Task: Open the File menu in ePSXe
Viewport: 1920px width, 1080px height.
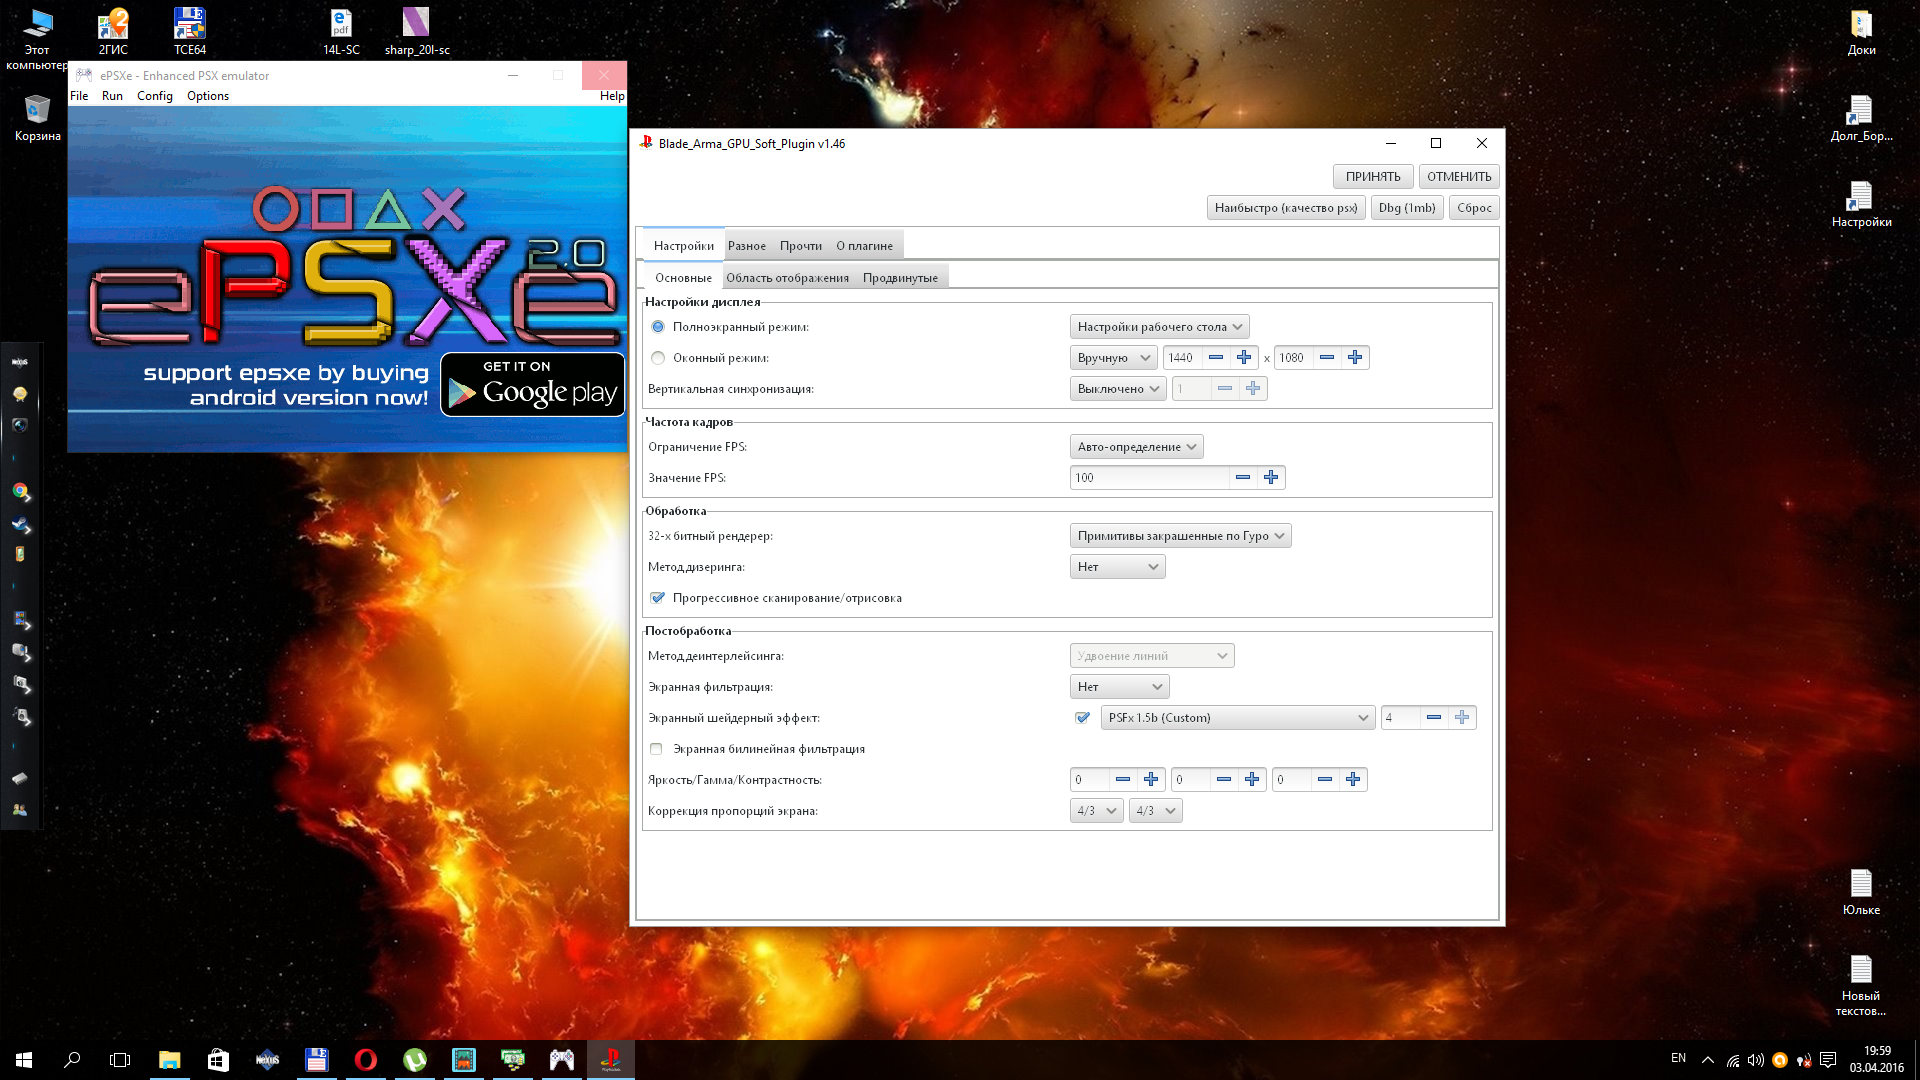Action: pos(79,96)
